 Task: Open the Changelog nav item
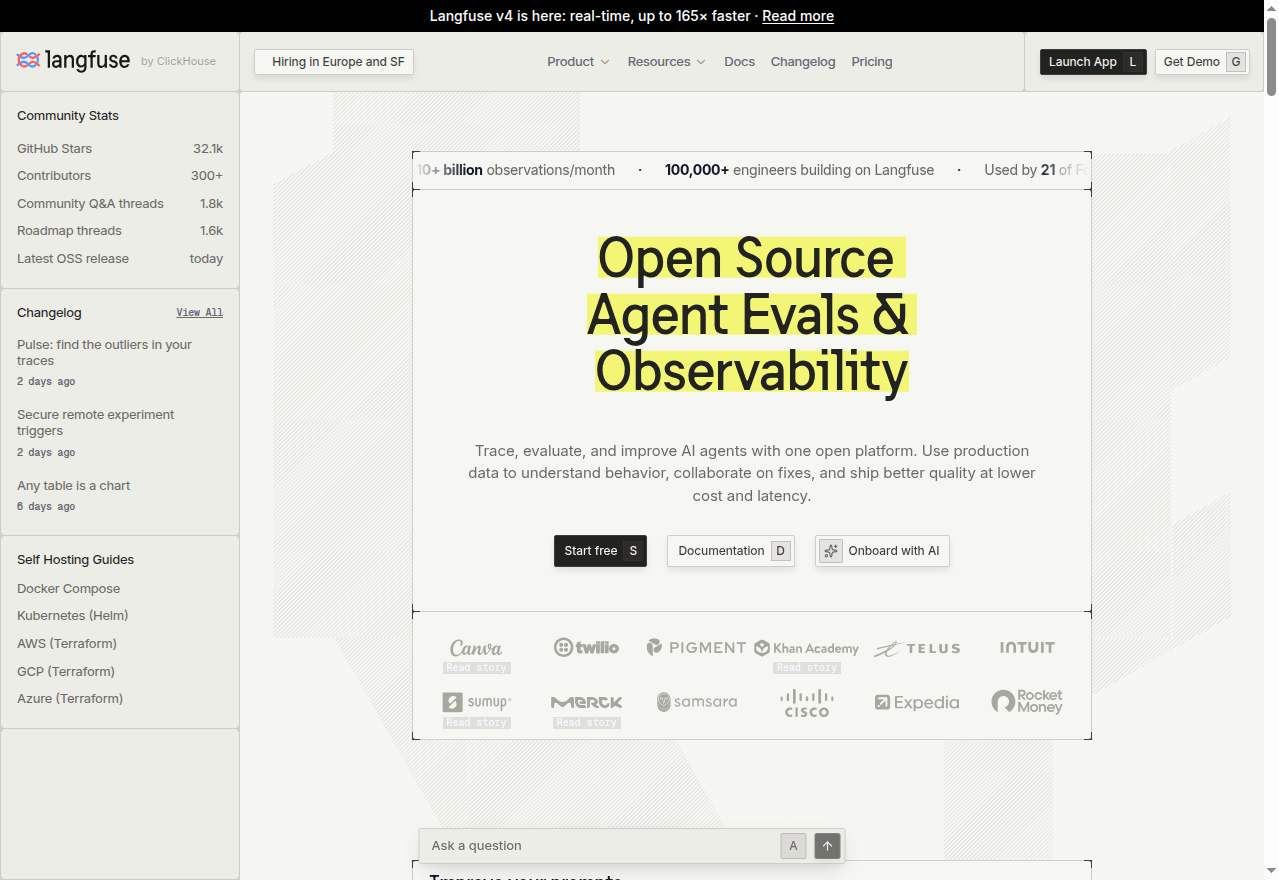[803, 62]
